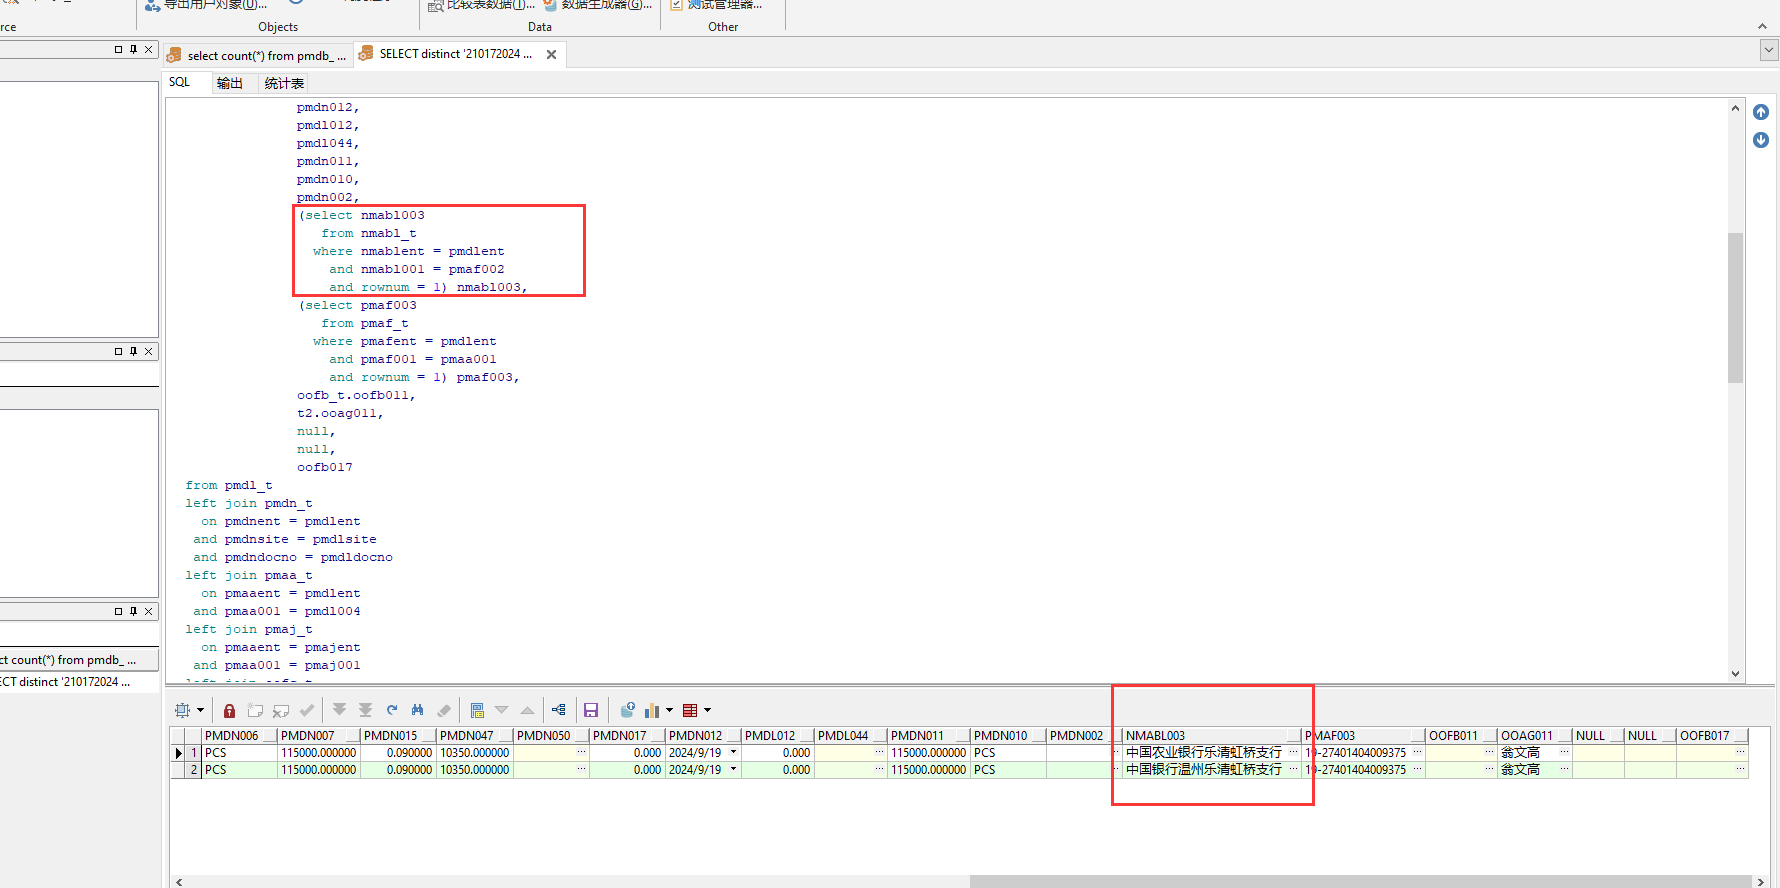1780x888 pixels.
Task: Toggle pin on bottom-left docked panel
Action: pyautogui.click(x=133, y=611)
